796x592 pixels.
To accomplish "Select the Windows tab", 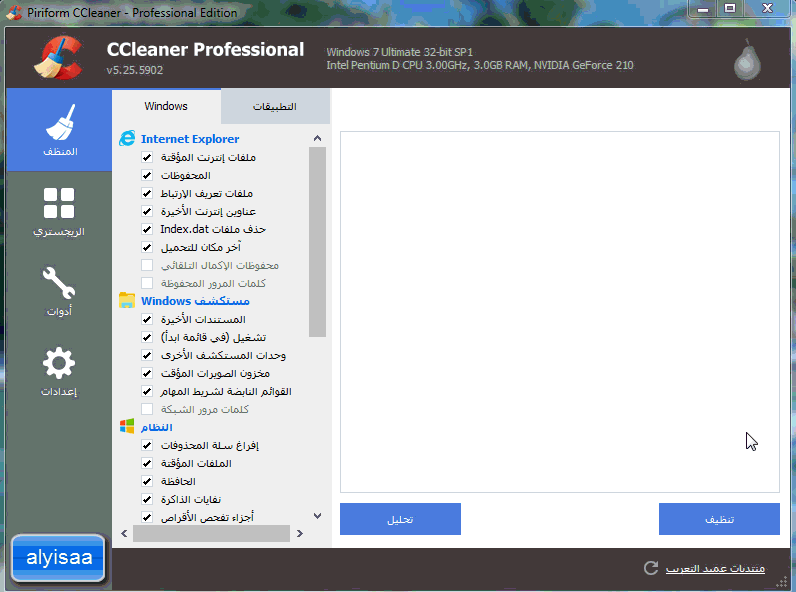I will 166,106.
